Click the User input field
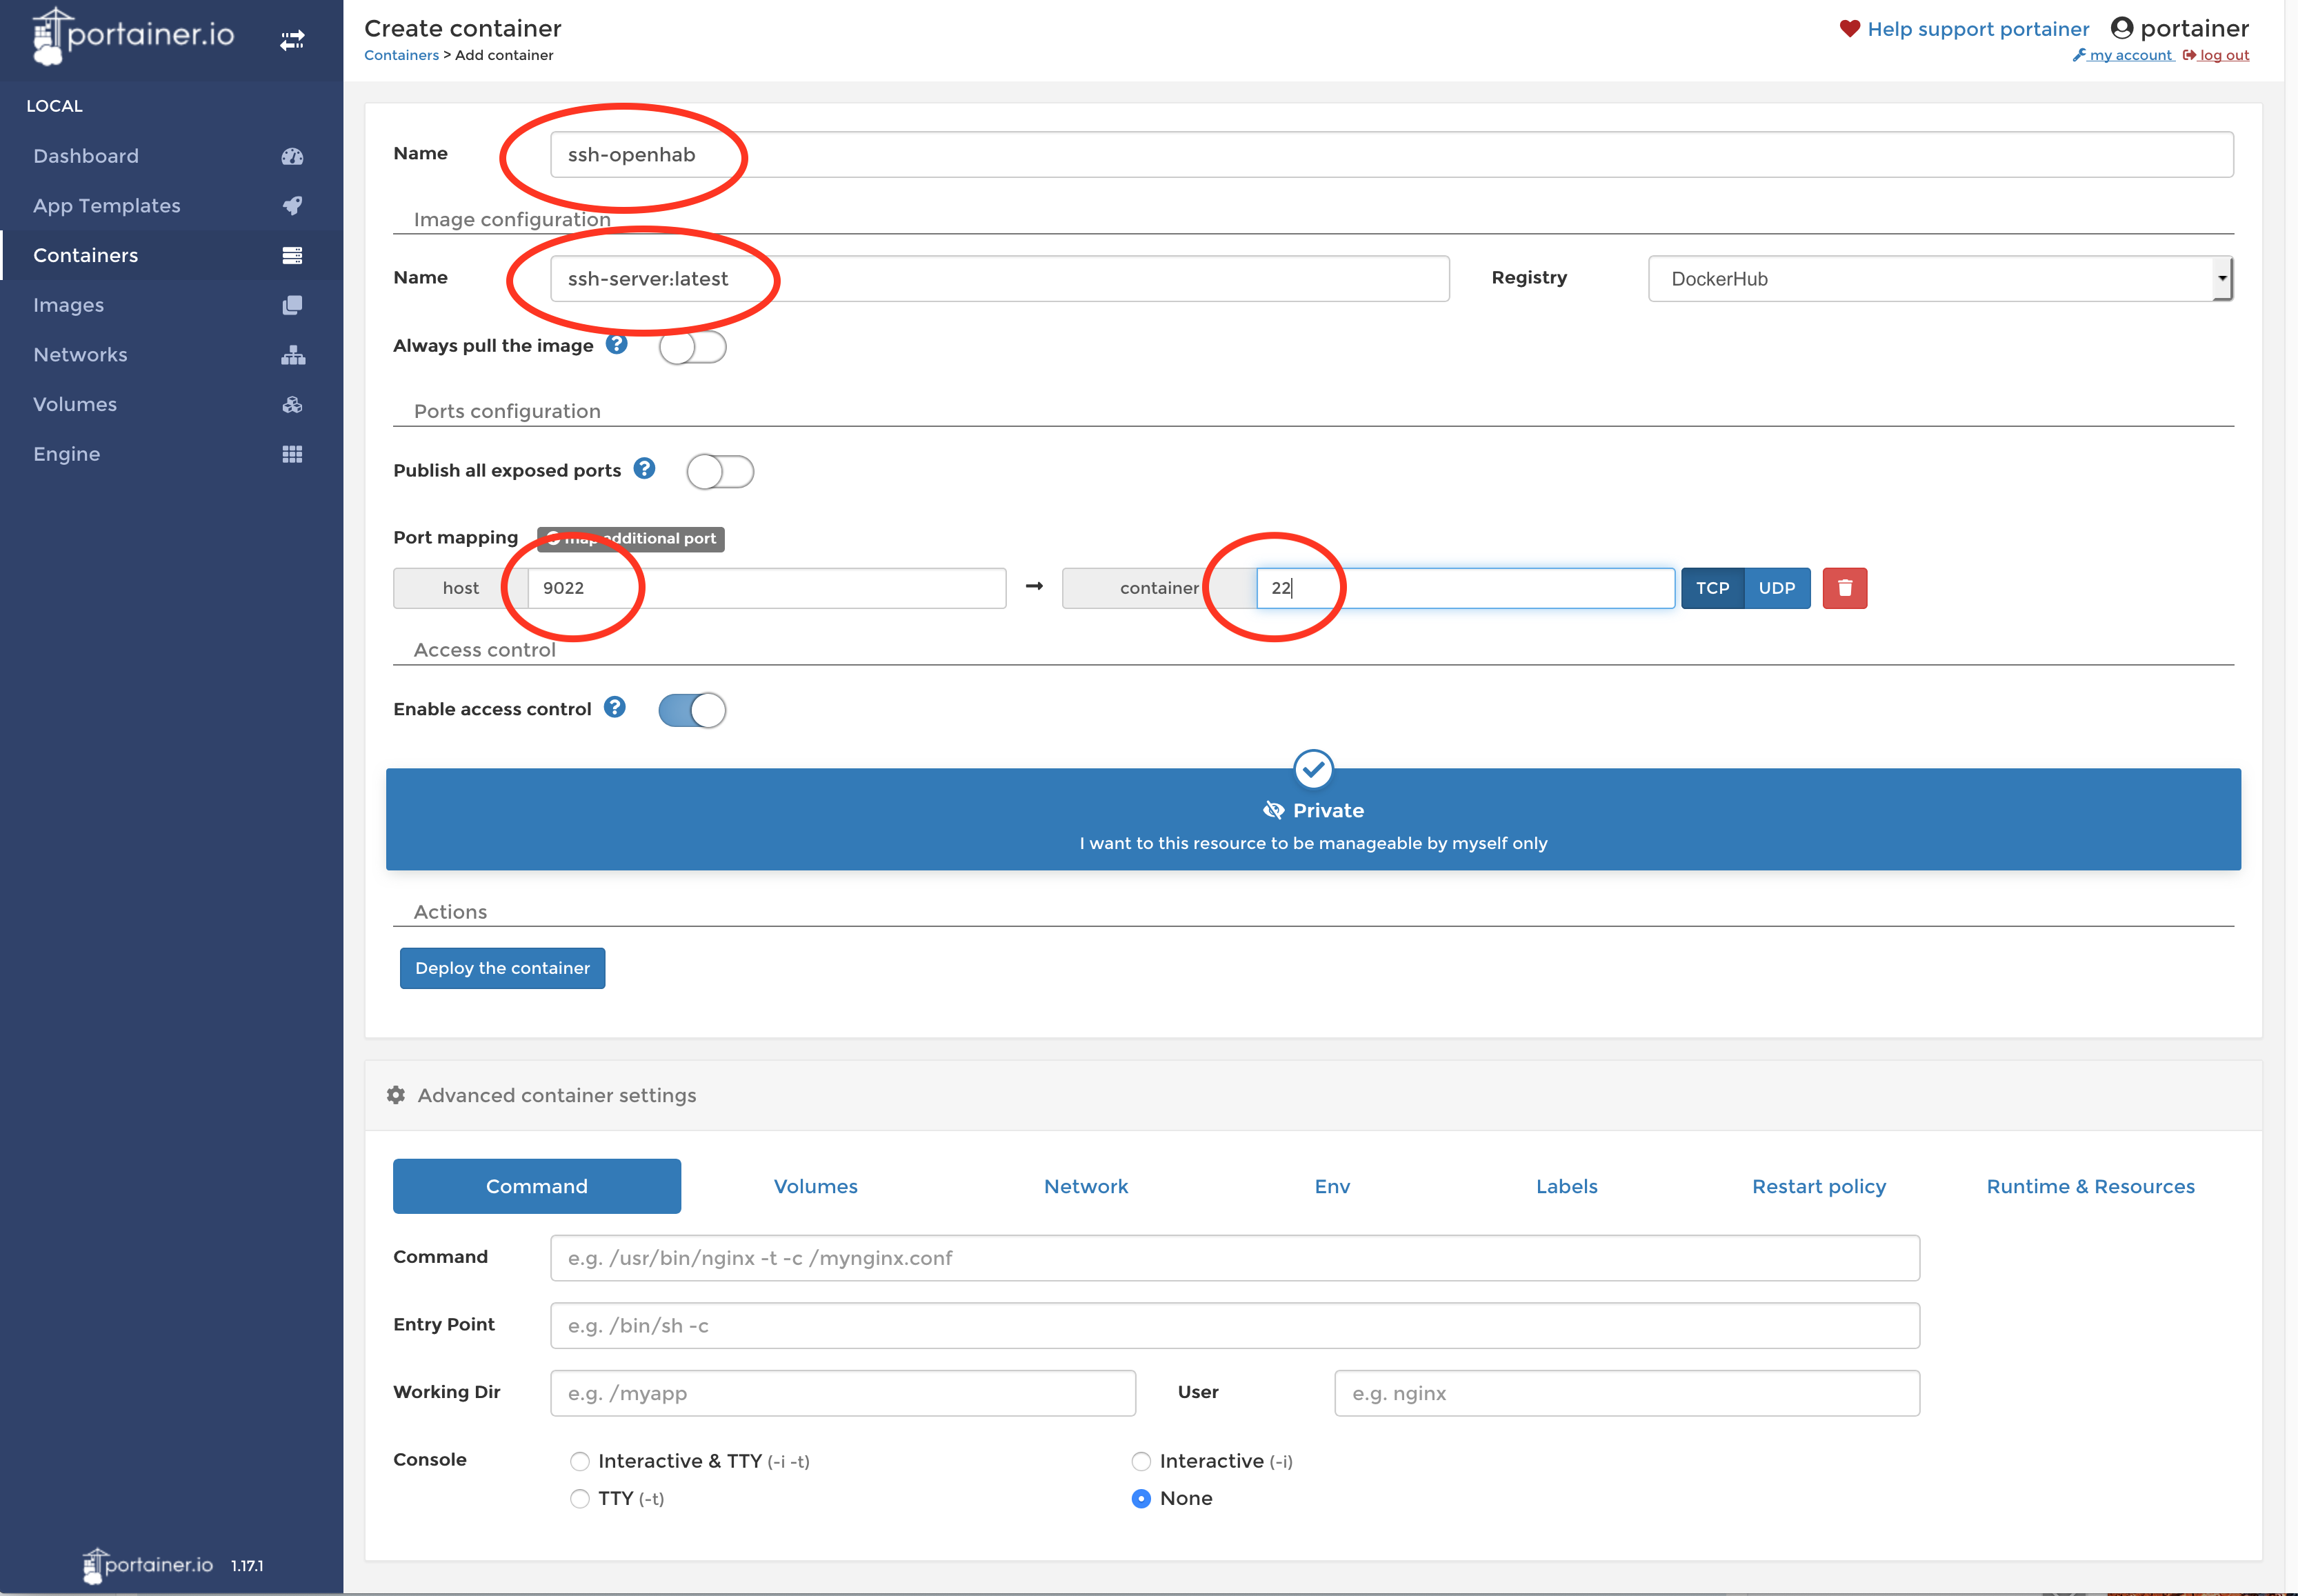Image resolution: width=2298 pixels, height=1596 pixels. click(1627, 1393)
